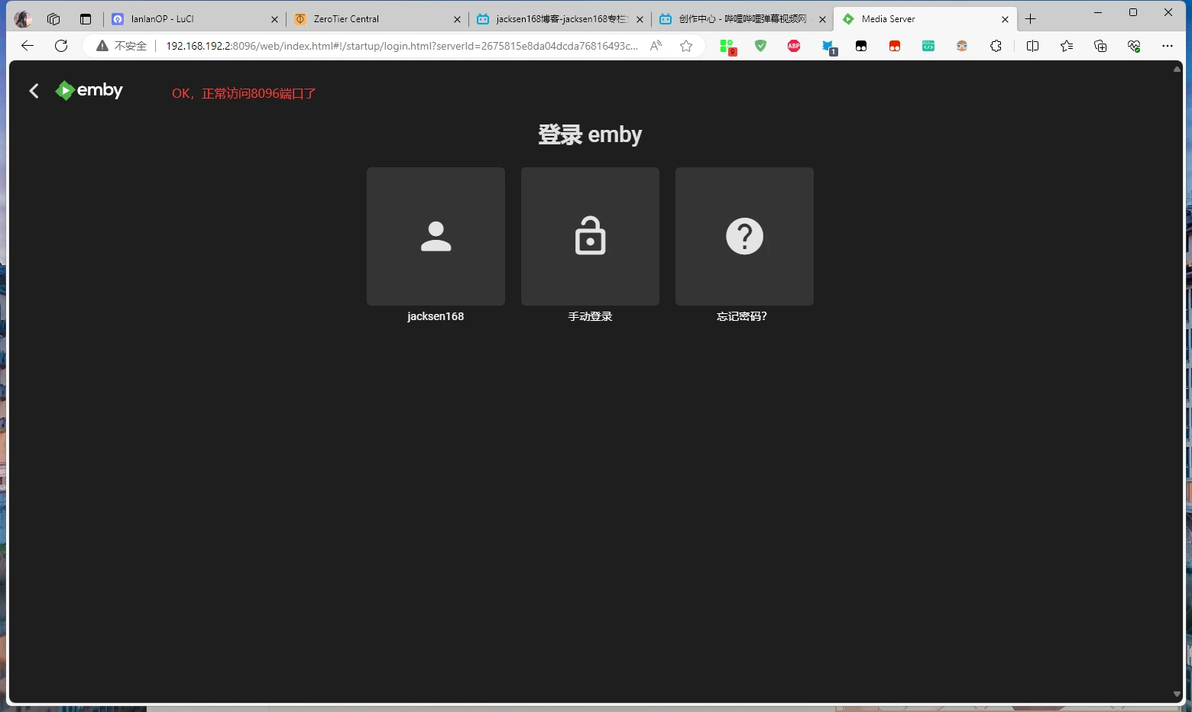
Task: Click the address bar URL field
Action: point(401,46)
